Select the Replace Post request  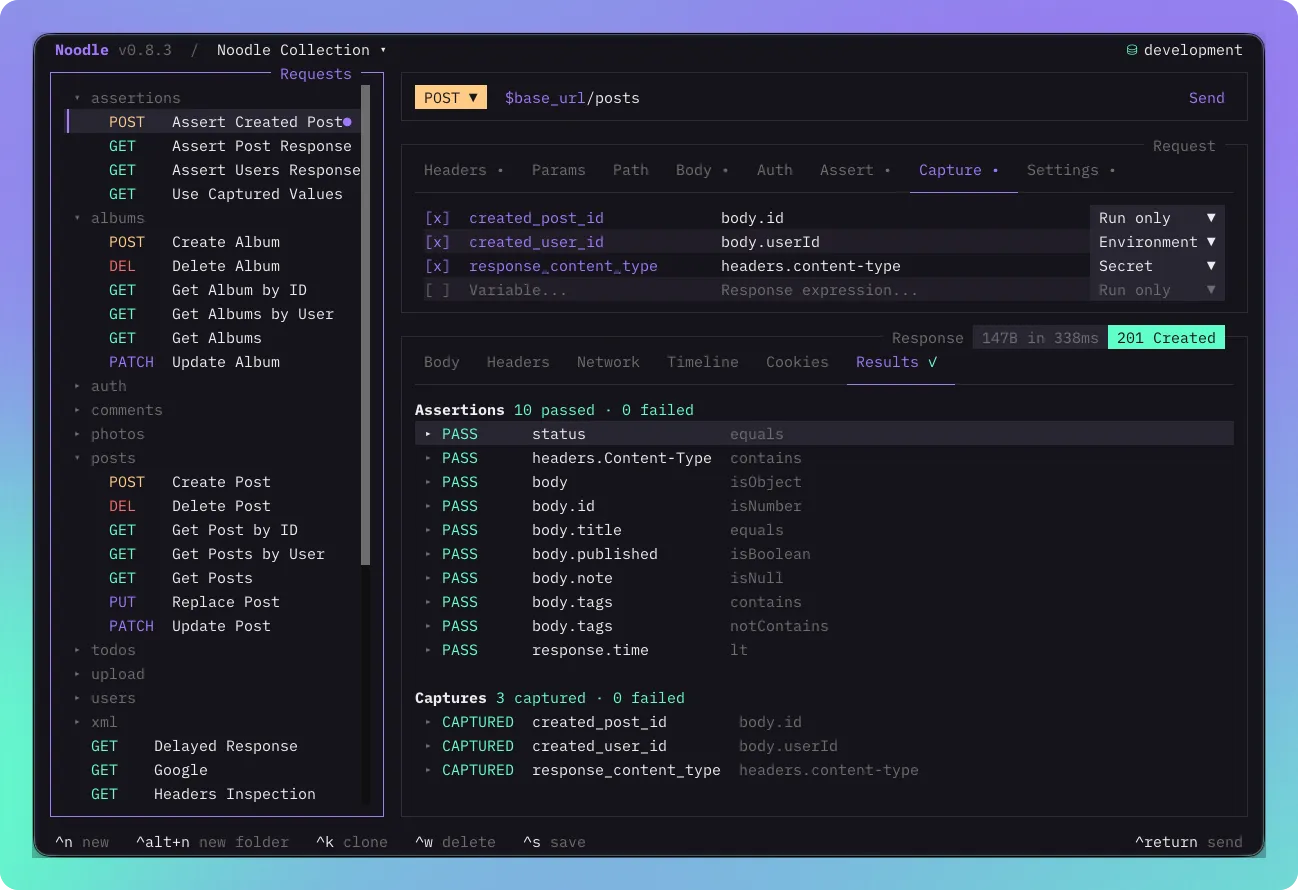(x=213, y=602)
